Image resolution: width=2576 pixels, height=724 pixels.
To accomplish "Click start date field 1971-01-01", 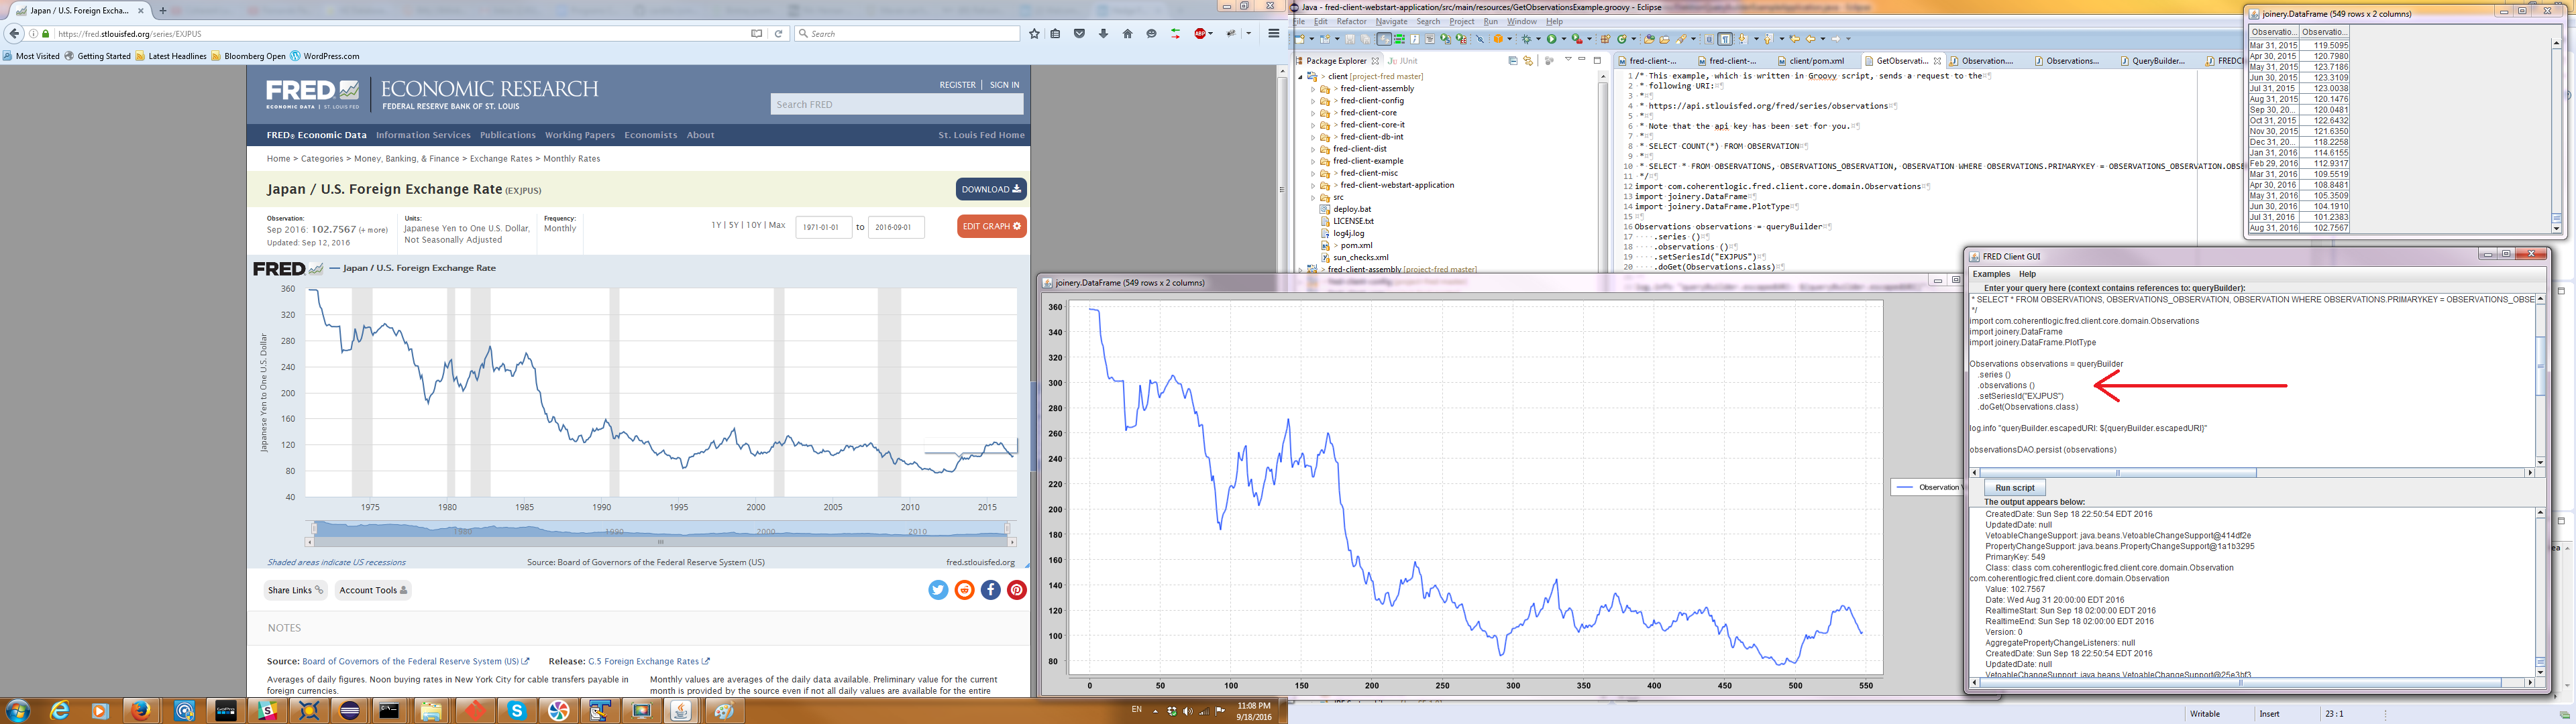I will [x=823, y=227].
